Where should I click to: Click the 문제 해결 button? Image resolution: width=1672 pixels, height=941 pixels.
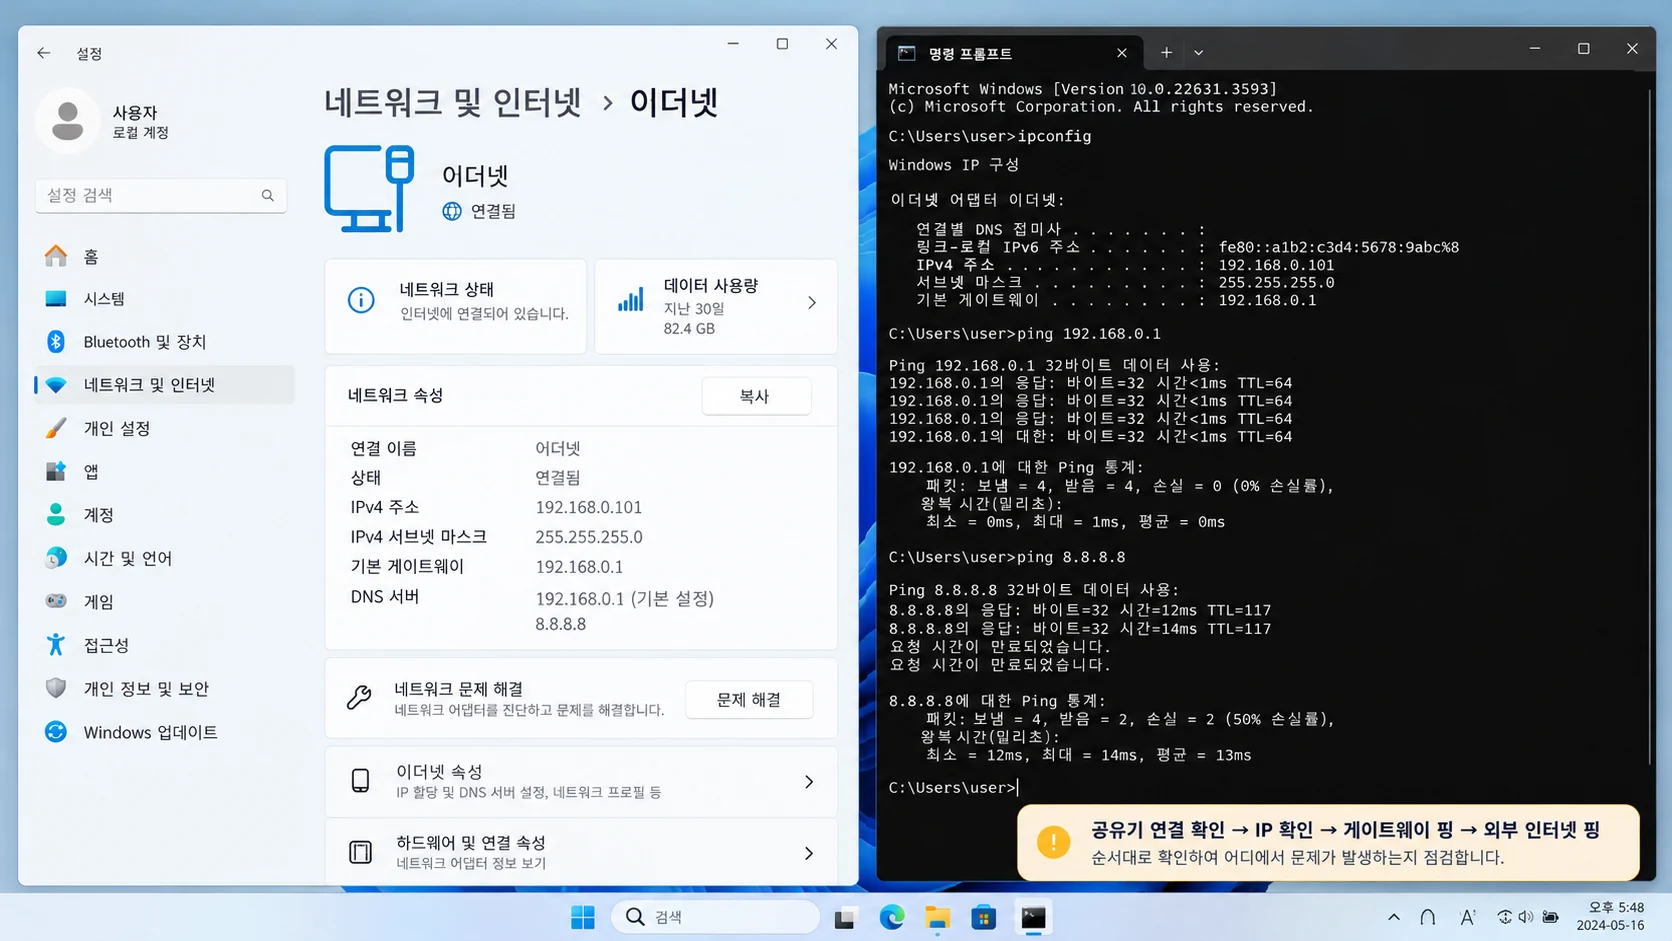pos(748,700)
